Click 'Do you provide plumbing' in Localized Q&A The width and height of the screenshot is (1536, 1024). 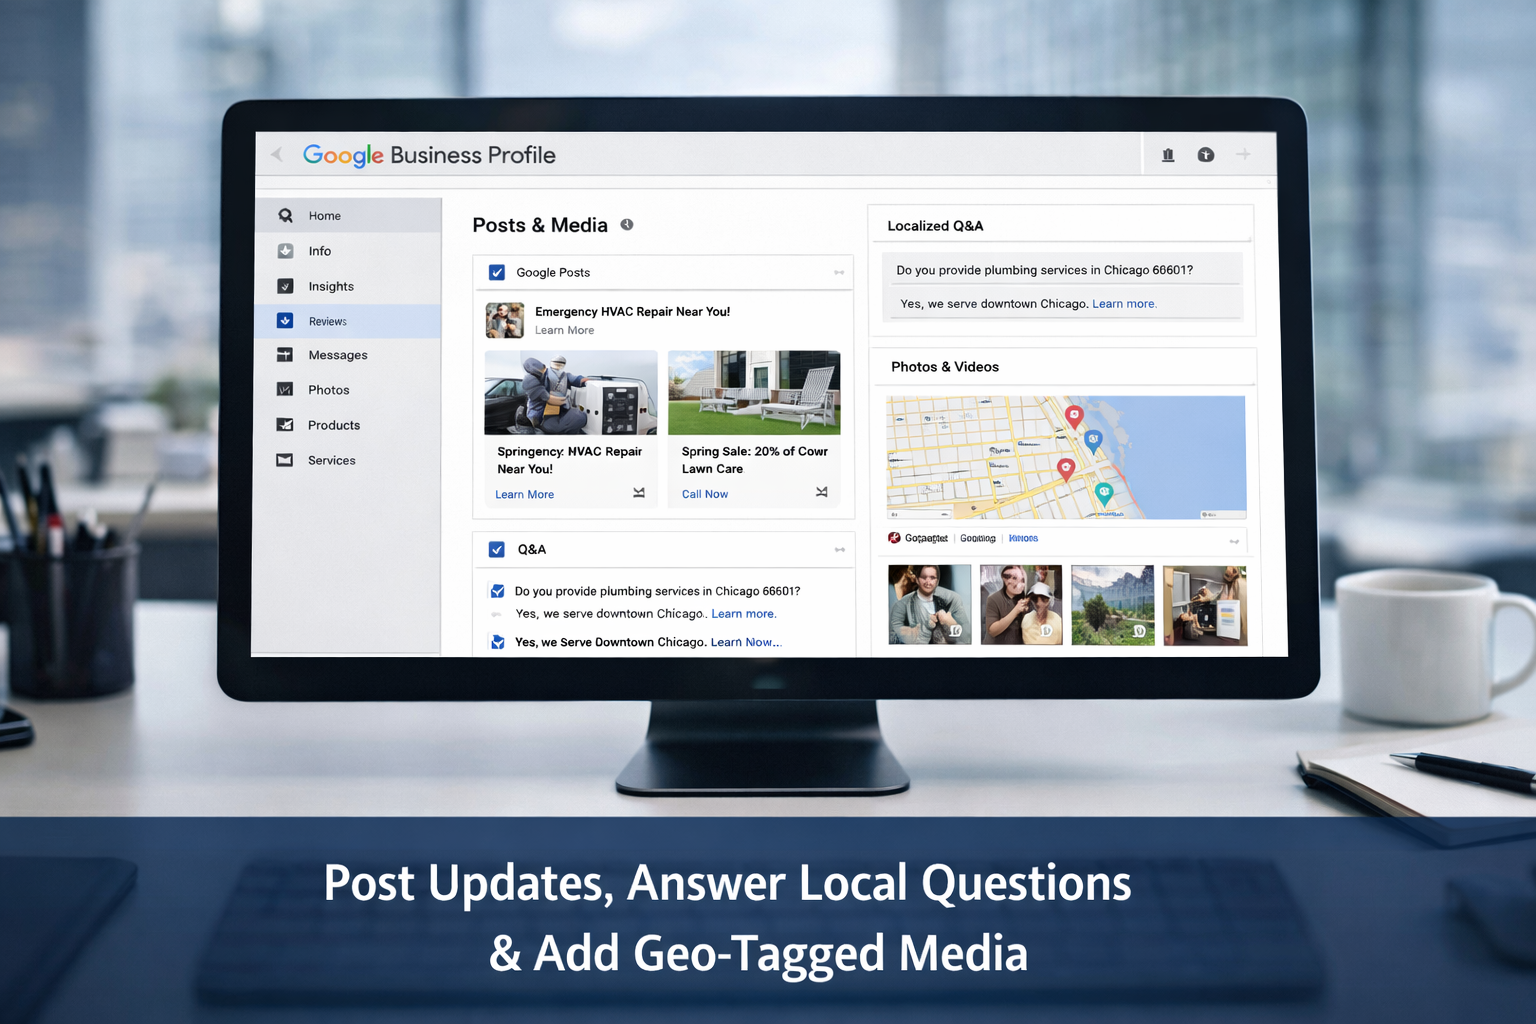click(x=1044, y=270)
